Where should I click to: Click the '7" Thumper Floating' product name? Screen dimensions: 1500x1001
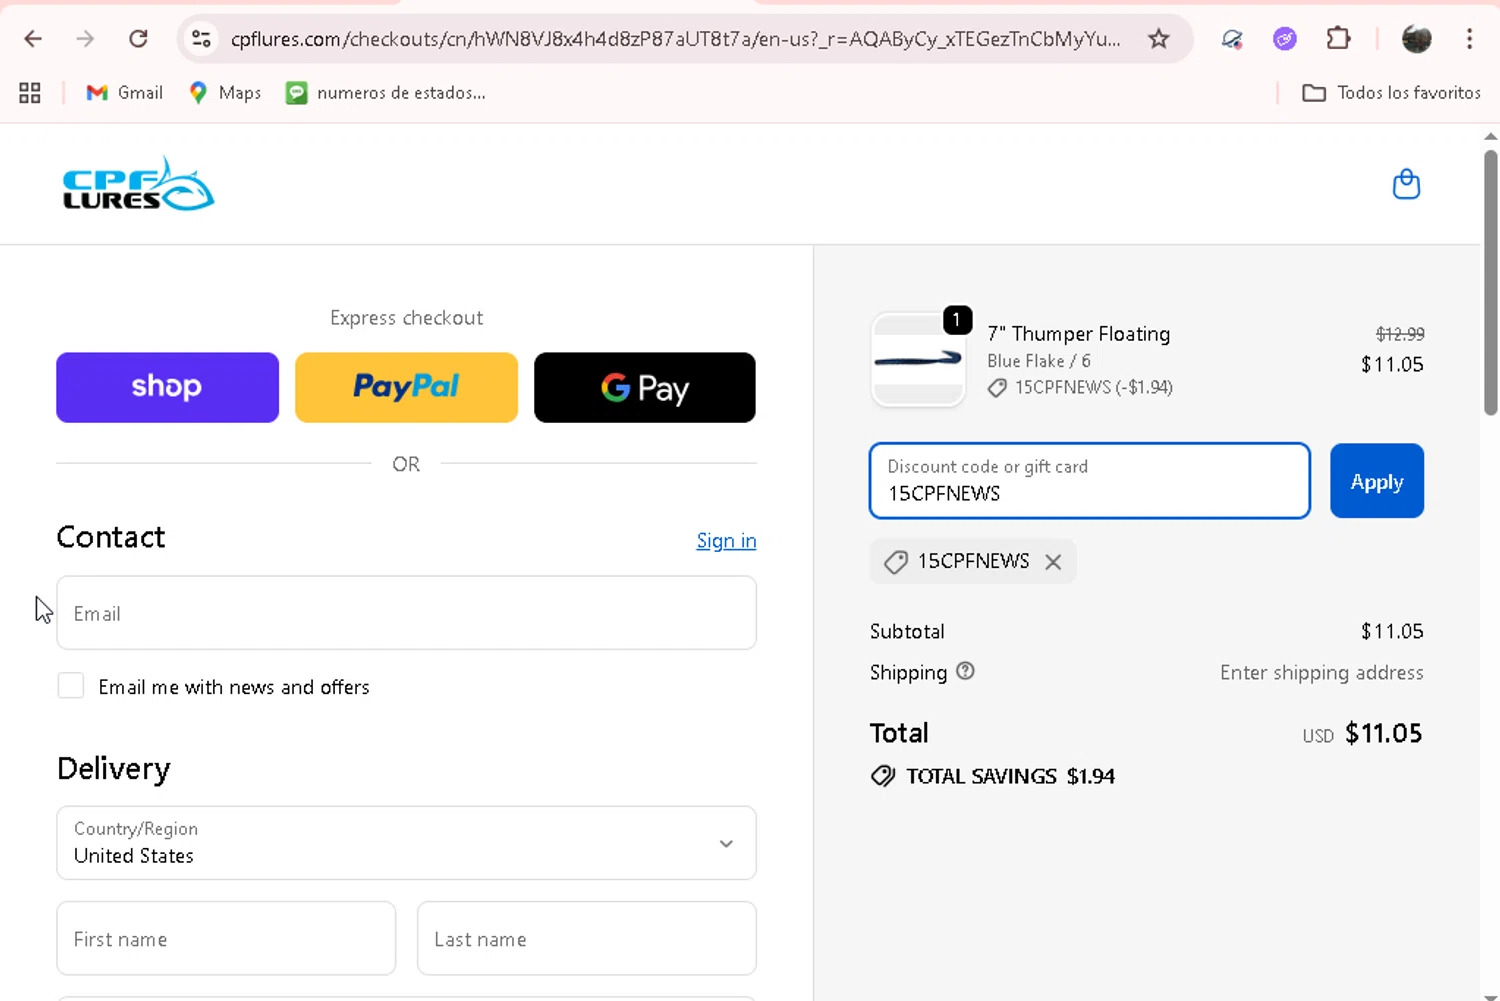click(1079, 334)
